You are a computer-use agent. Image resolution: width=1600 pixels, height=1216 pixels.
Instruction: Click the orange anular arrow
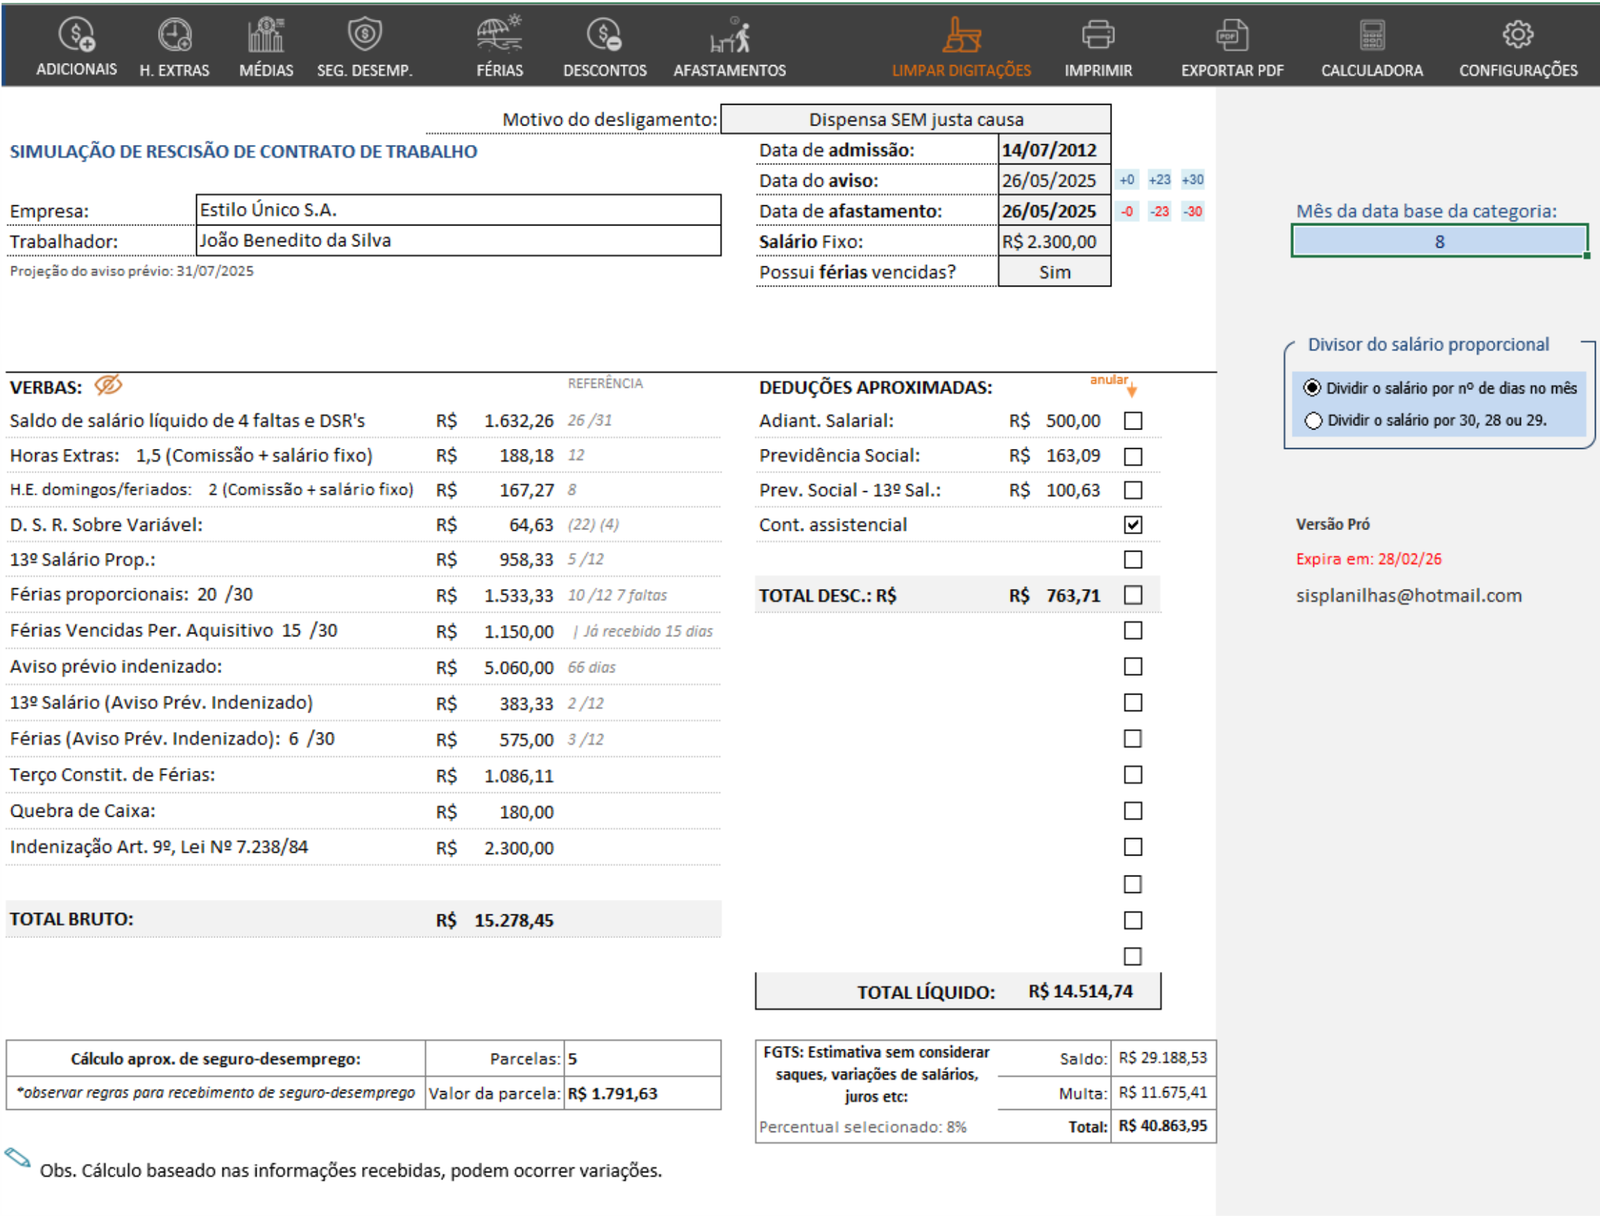pyautogui.click(x=1131, y=389)
